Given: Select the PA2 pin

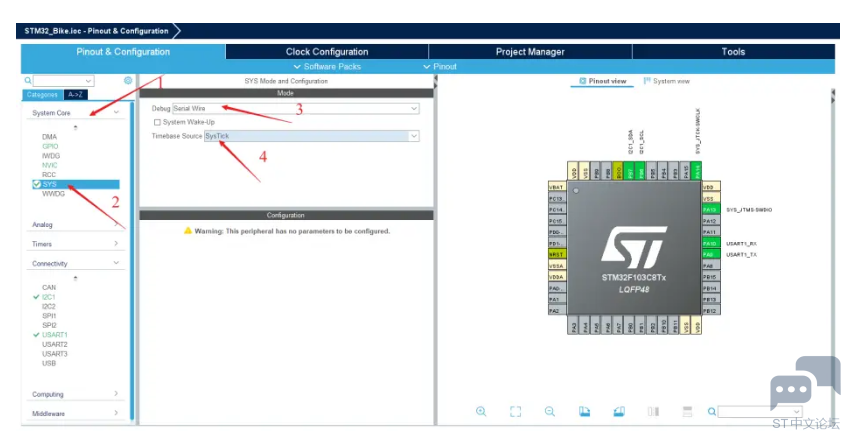Looking at the screenshot, I should [557, 311].
